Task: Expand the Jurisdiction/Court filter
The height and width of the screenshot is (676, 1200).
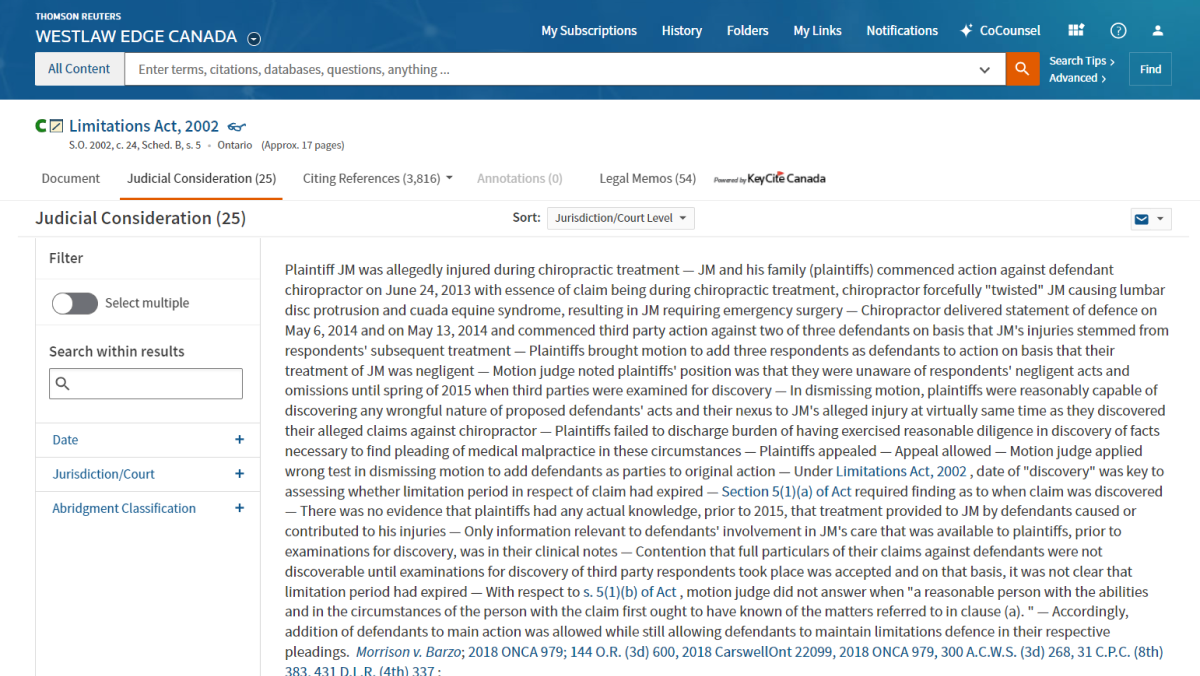Action: click(239, 474)
